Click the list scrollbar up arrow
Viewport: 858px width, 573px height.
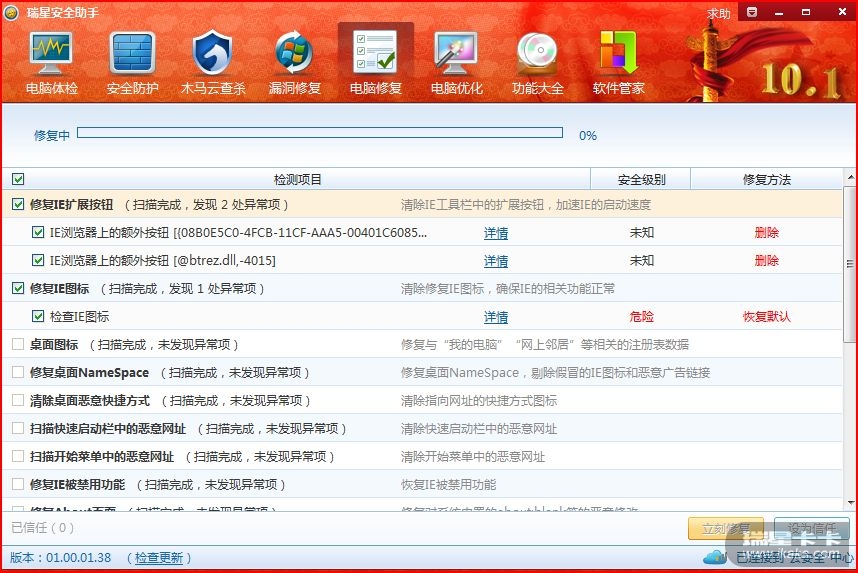pyautogui.click(x=850, y=177)
